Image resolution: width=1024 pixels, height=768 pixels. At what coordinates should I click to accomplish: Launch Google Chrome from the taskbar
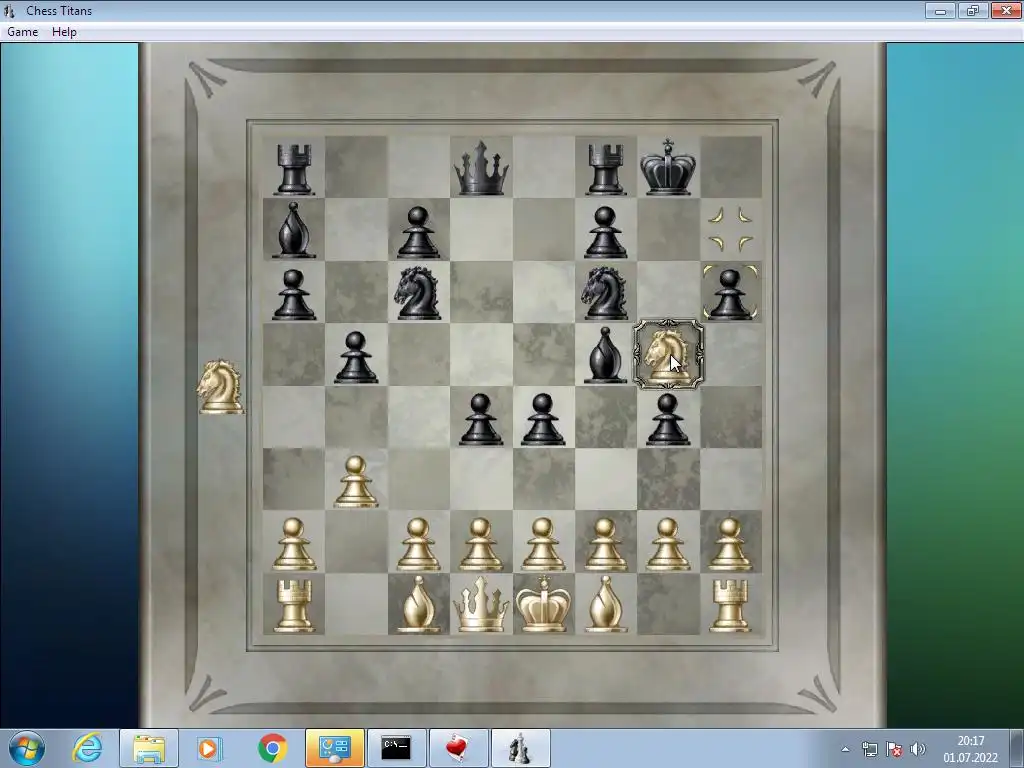pyautogui.click(x=272, y=748)
